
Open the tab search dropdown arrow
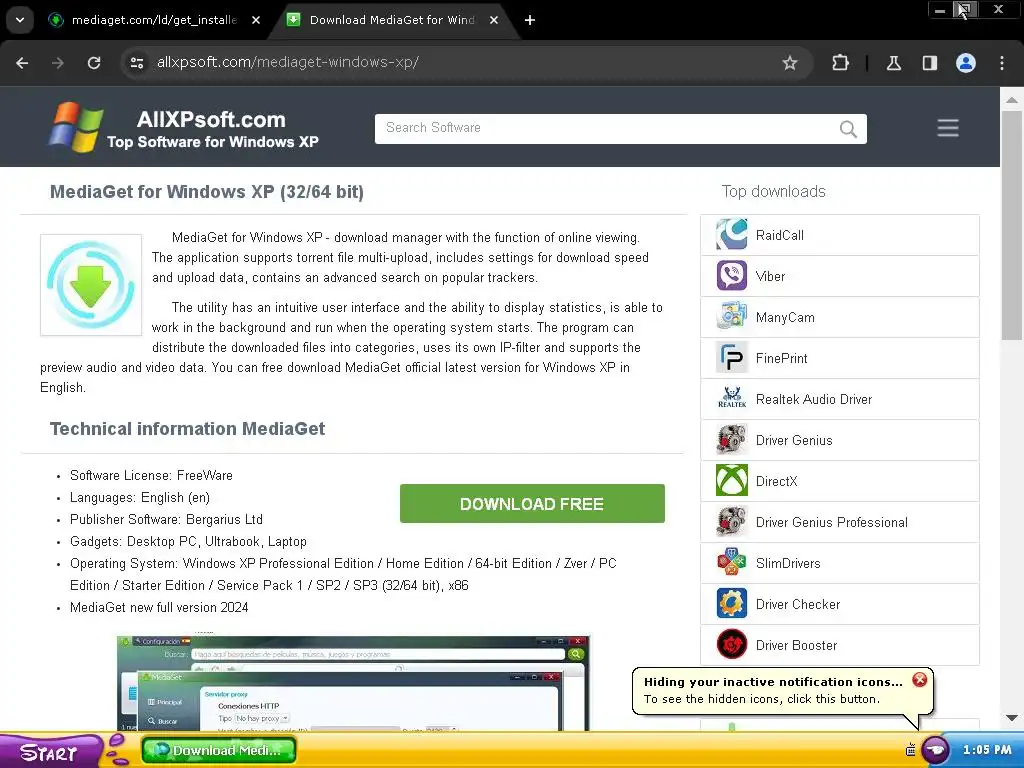(x=20, y=20)
